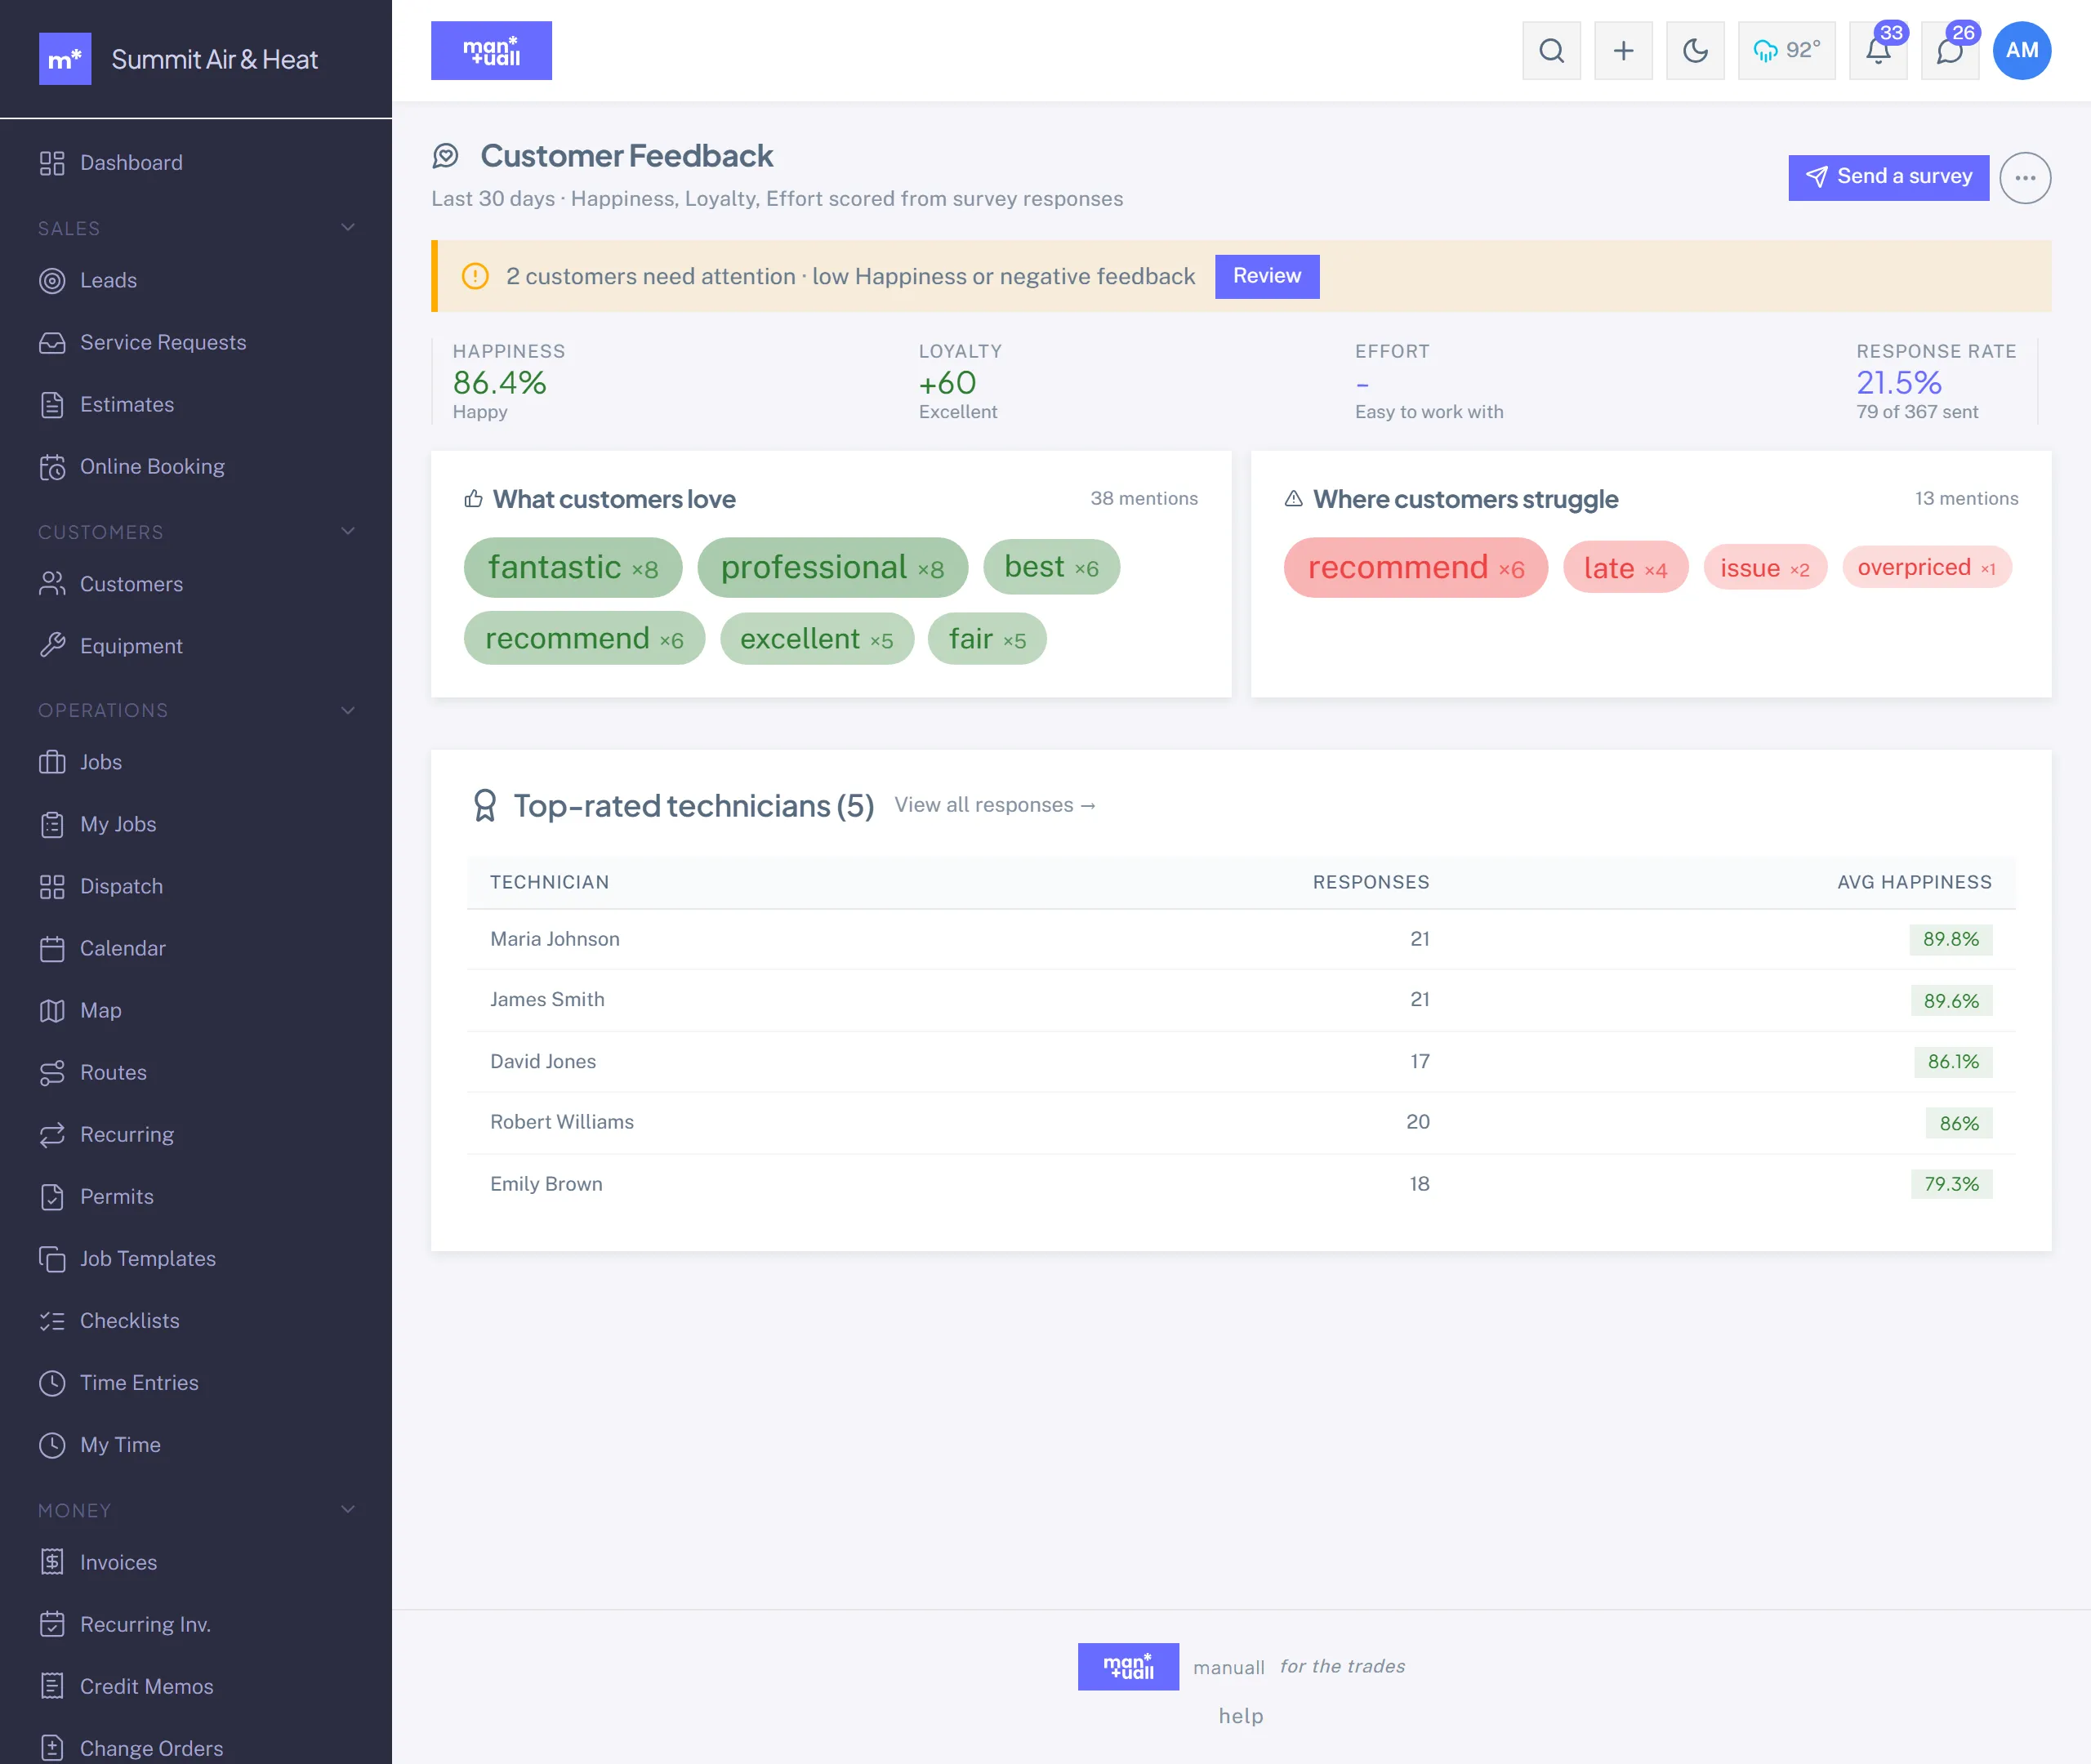
Task: Click the David Jones technician row
Action: click(x=1241, y=1062)
